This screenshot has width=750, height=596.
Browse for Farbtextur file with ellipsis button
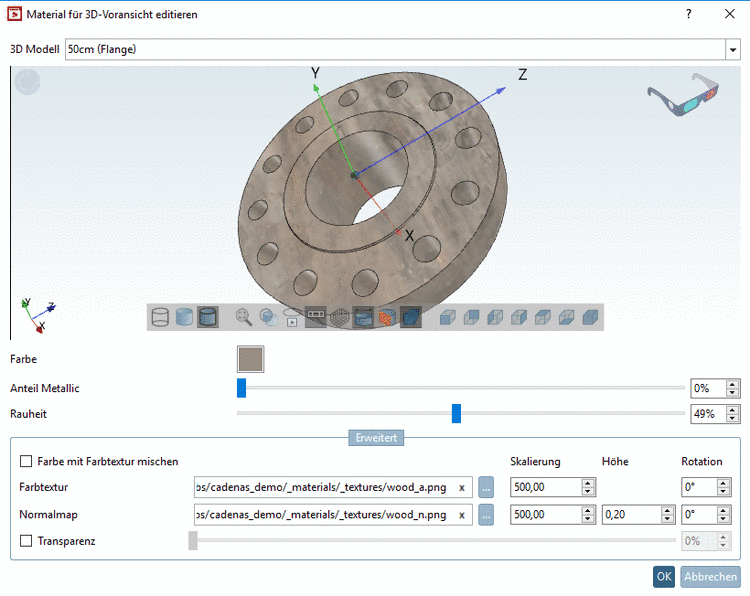(486, 488)
